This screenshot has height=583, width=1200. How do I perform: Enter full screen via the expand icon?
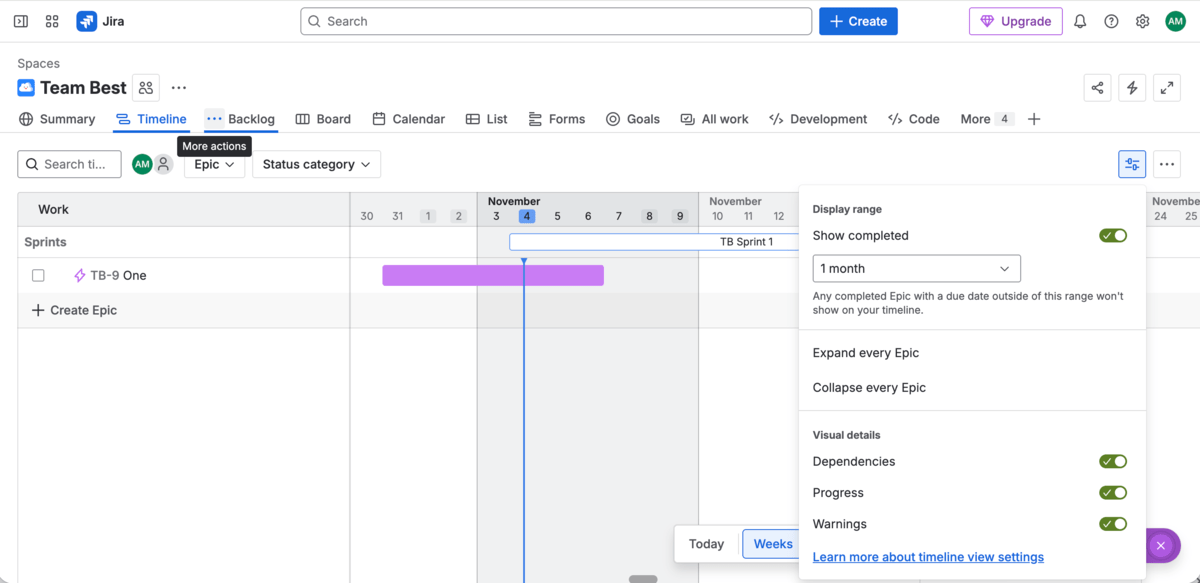(x=1166, y=87)
